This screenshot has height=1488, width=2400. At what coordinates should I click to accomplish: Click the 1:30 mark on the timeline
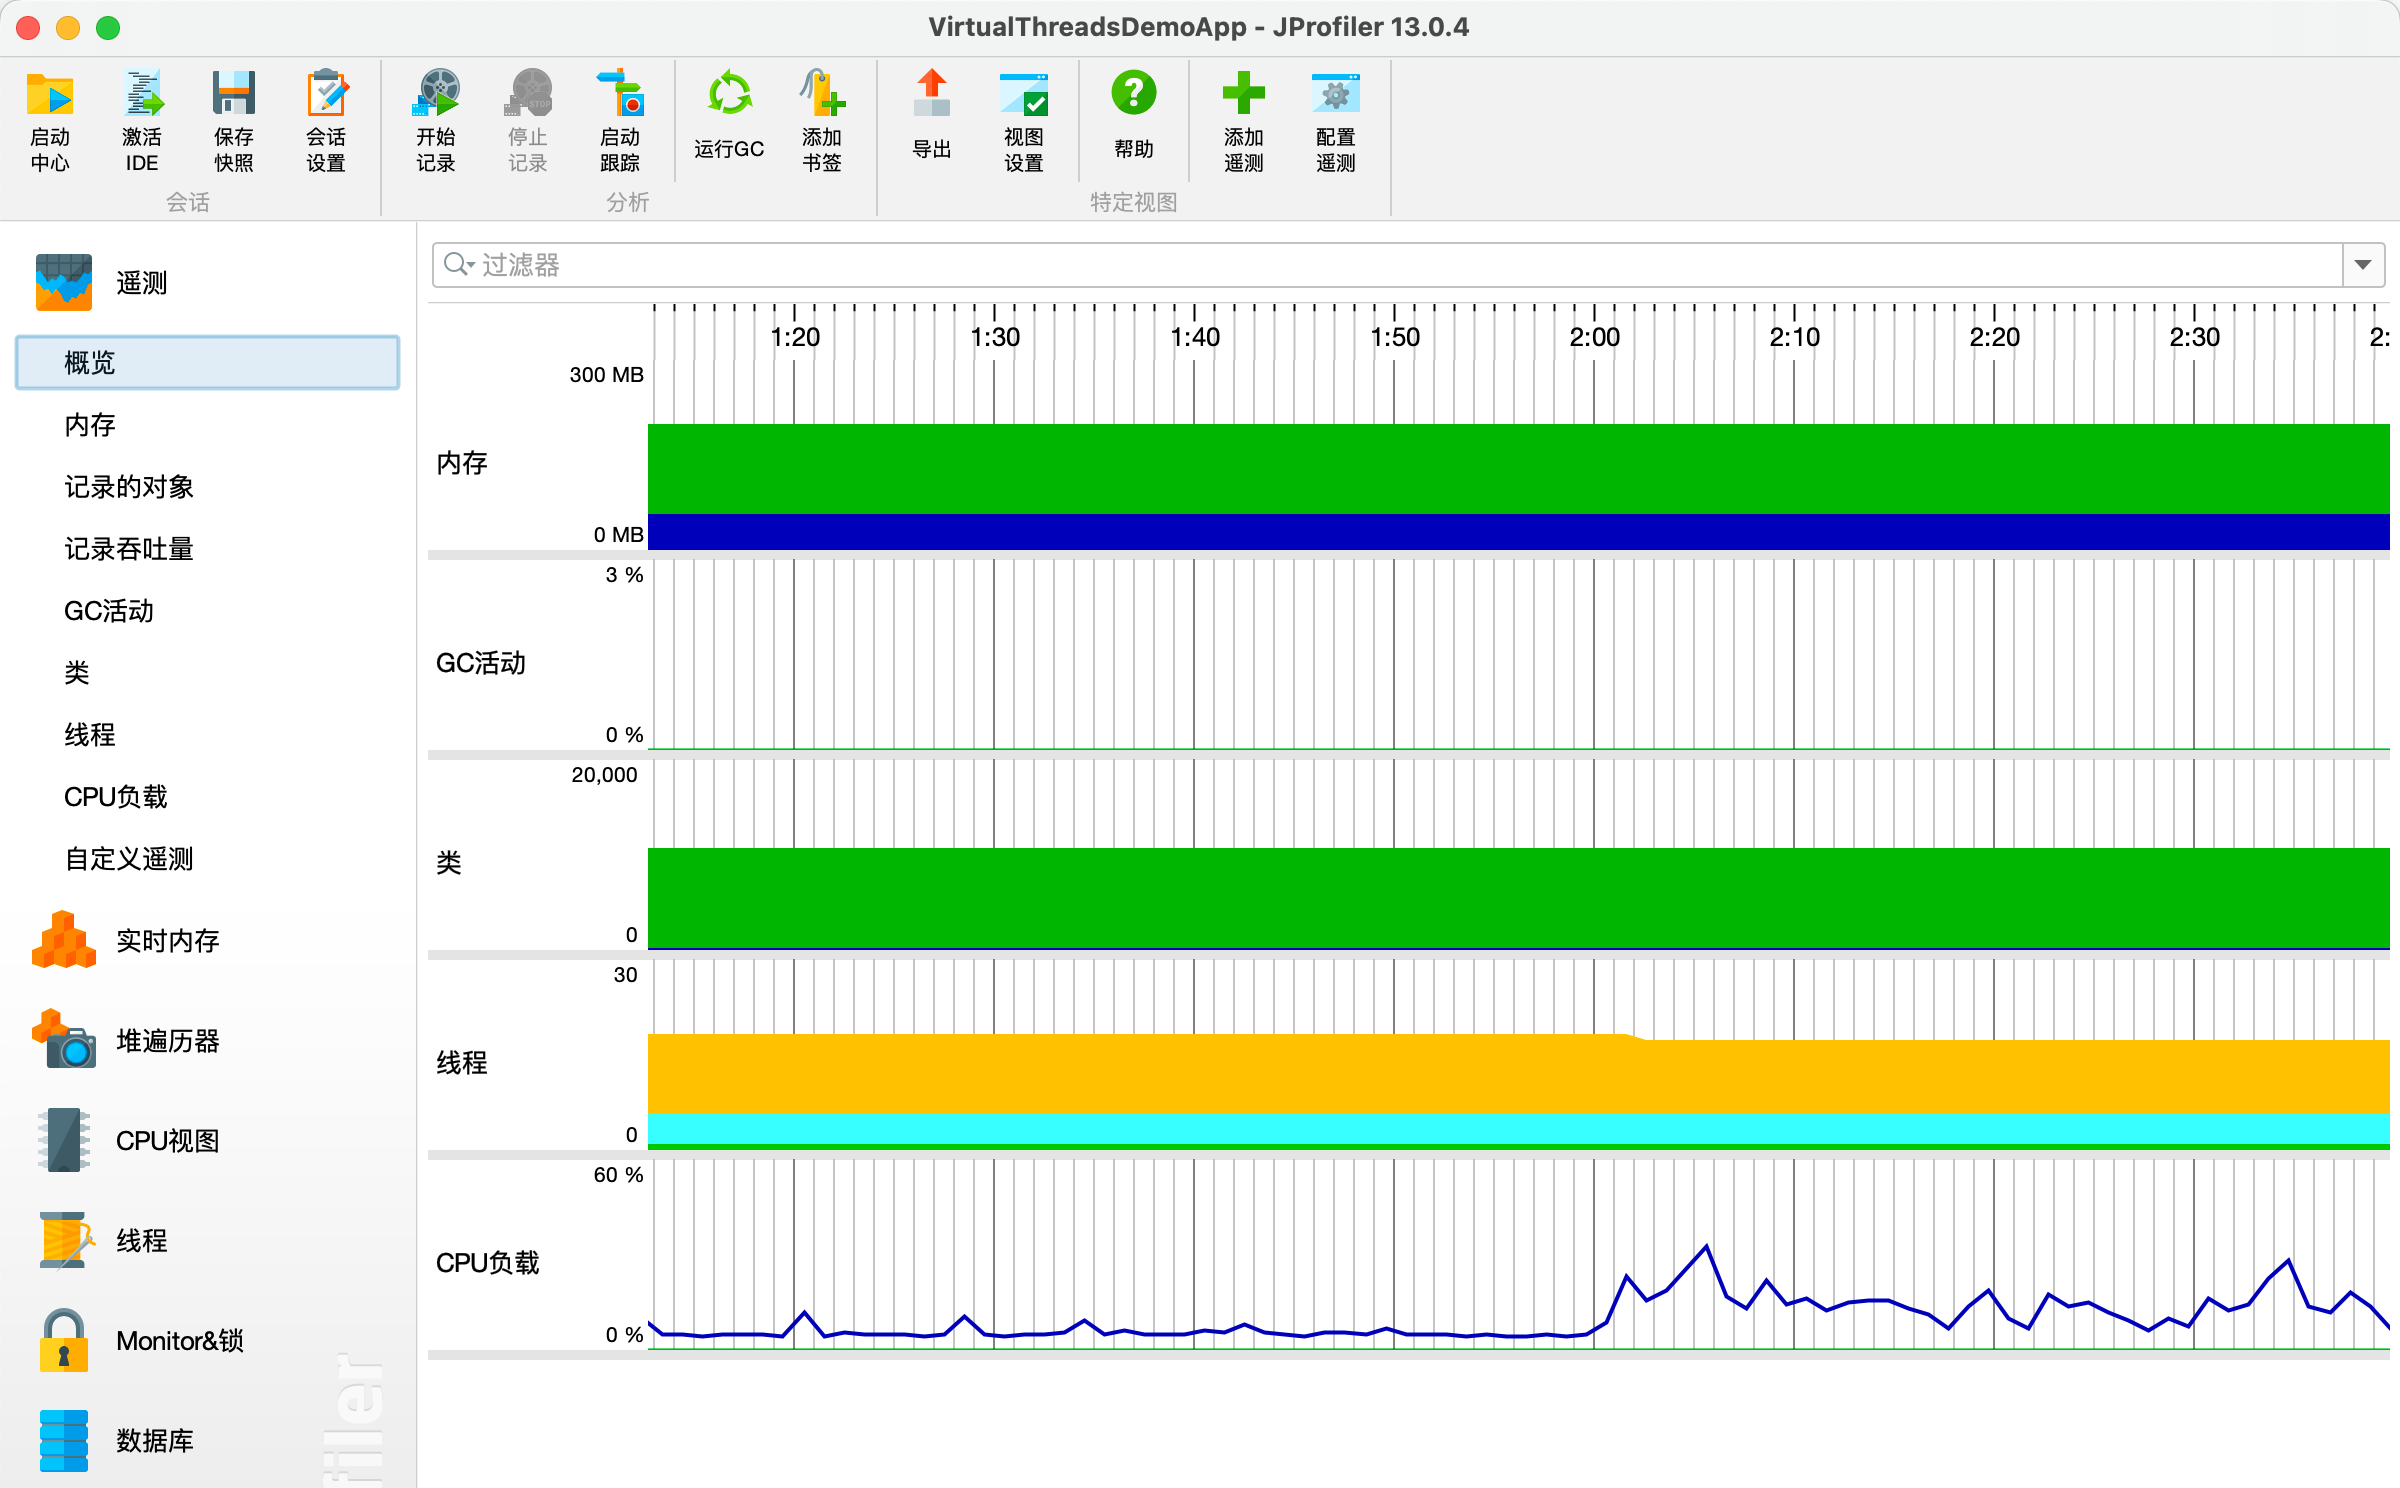pyautogui.click(x=995, y=337)
